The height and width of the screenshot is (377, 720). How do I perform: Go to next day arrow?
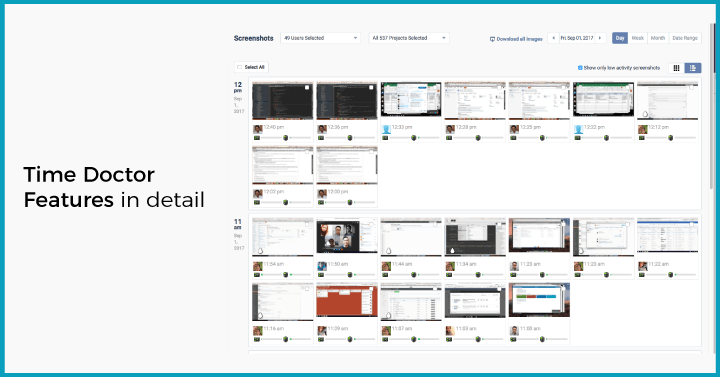tap(600, 38)
